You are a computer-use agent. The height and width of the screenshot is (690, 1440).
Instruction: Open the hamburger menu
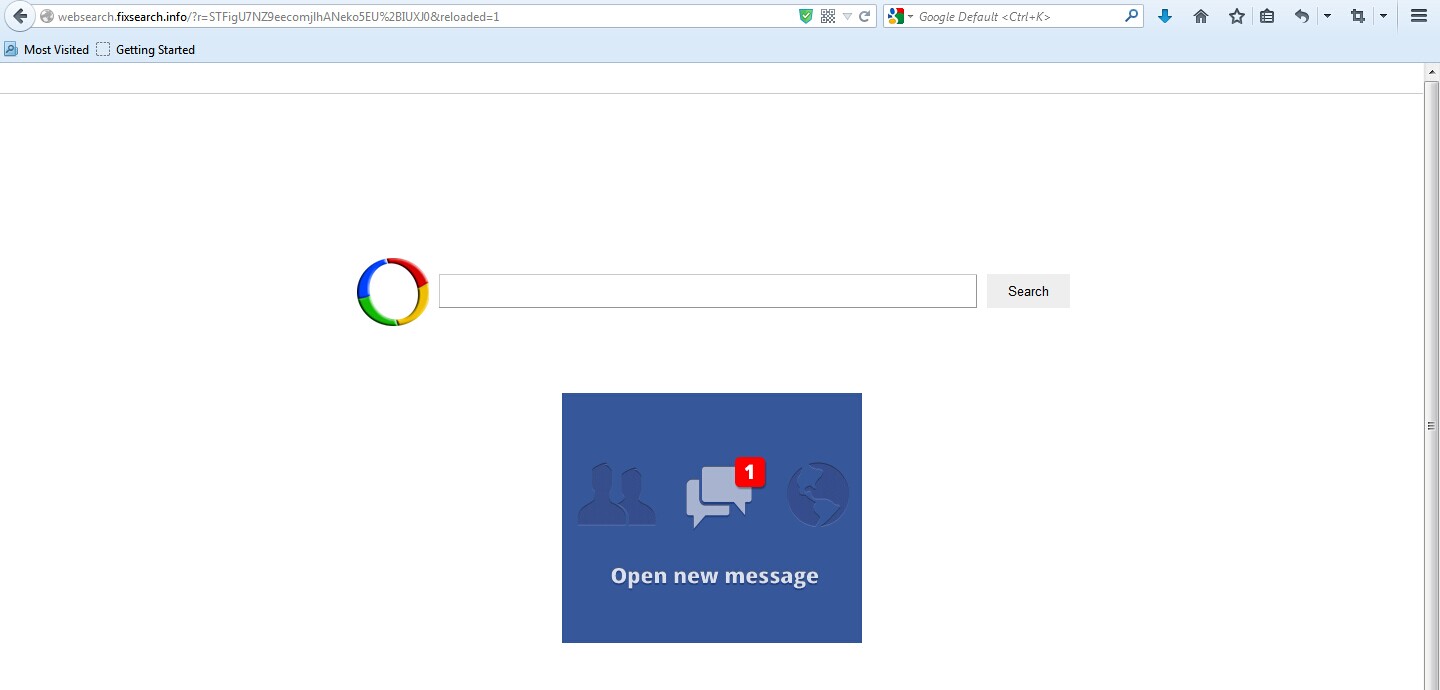(x=1418, y=16)
